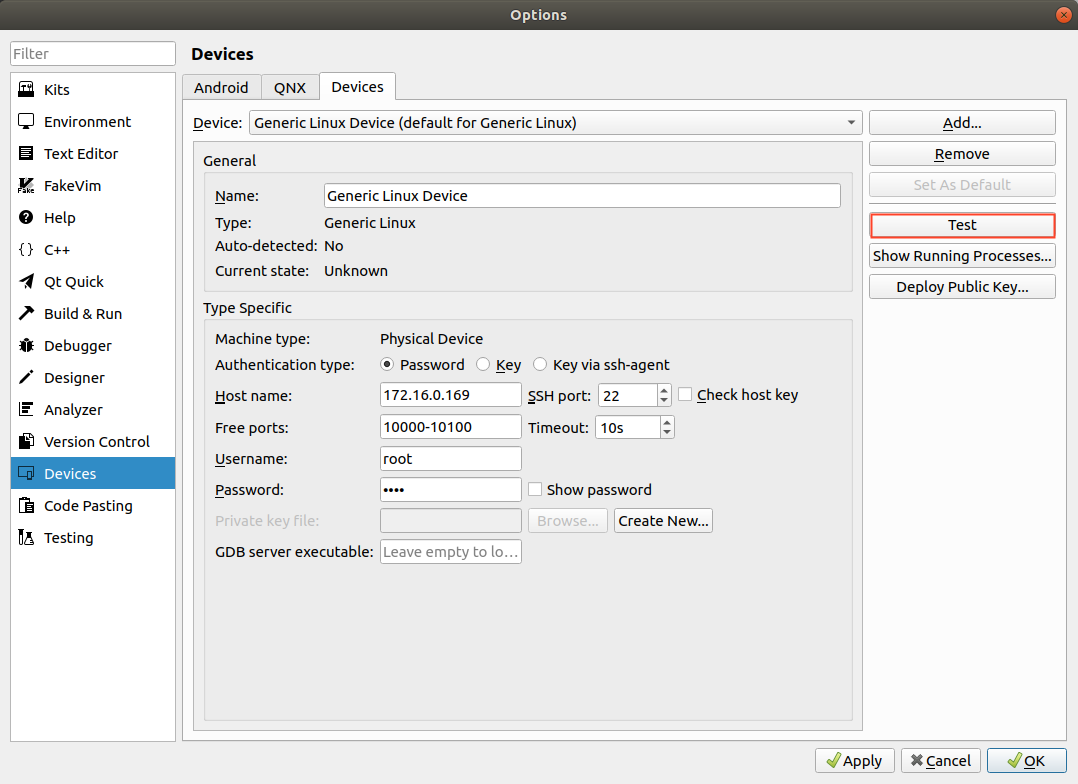The height and width of the screenshot is (784, 1078).
Task: Open the Kits settings category icon
Action: [x=27, y=90]
